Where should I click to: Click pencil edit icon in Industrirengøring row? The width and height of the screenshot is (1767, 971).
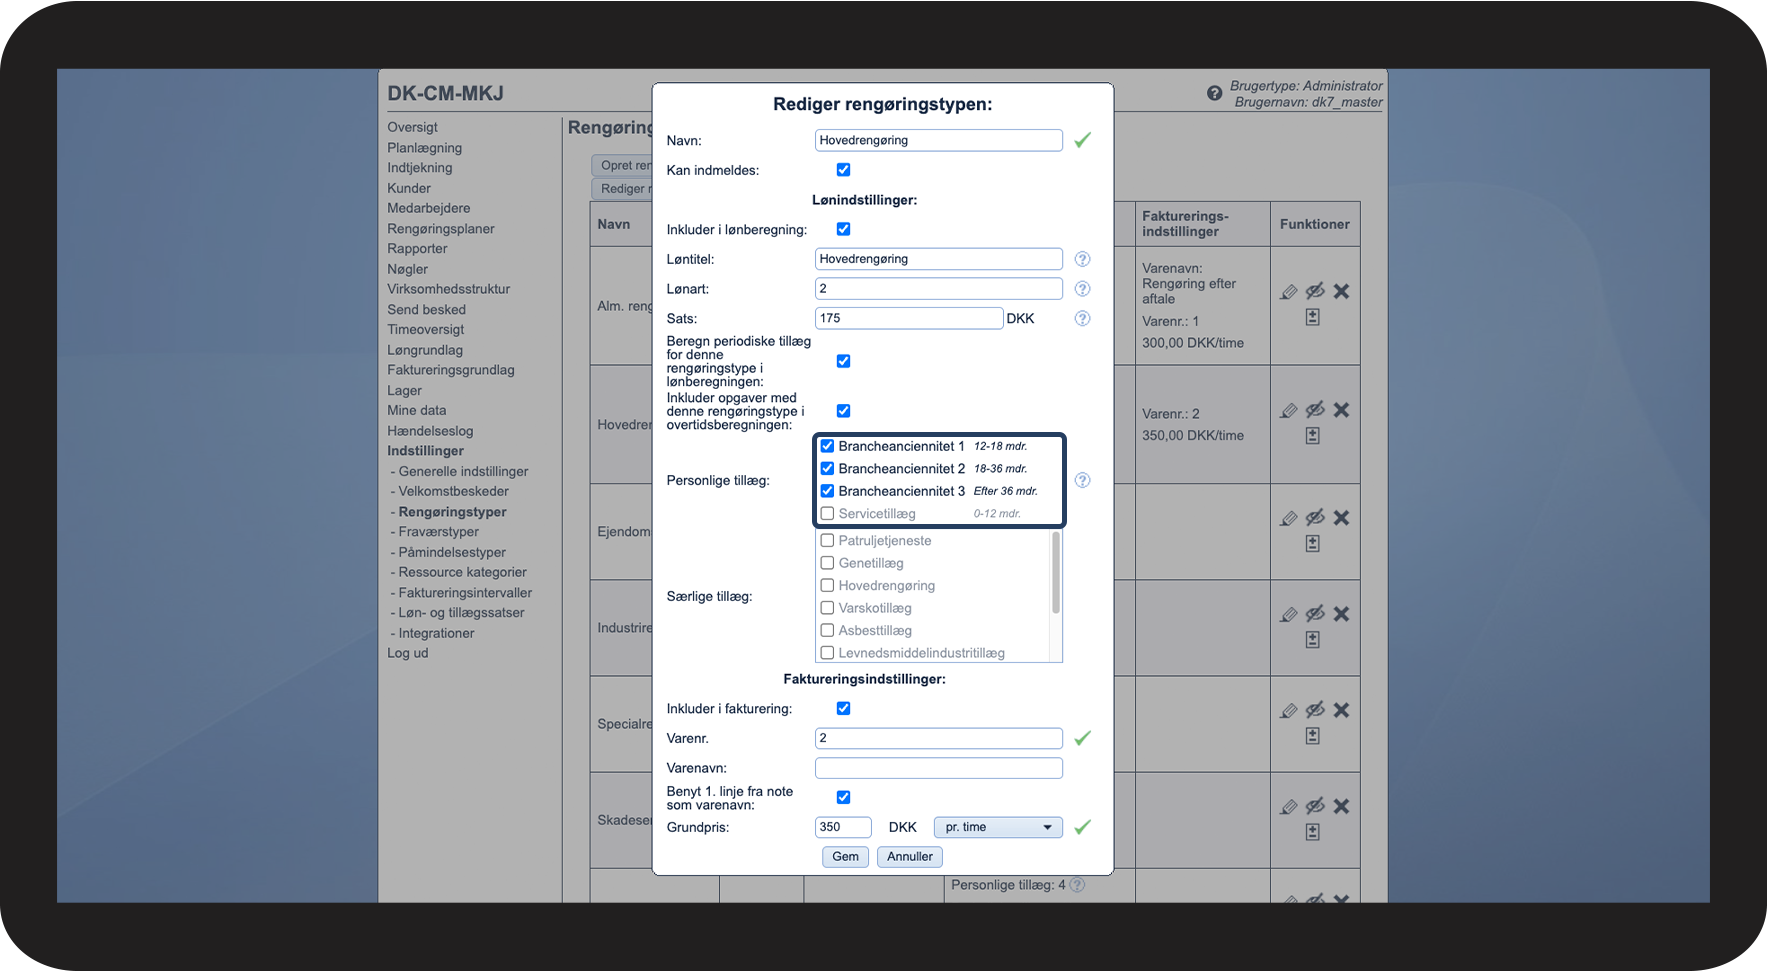click(1289, 614)
